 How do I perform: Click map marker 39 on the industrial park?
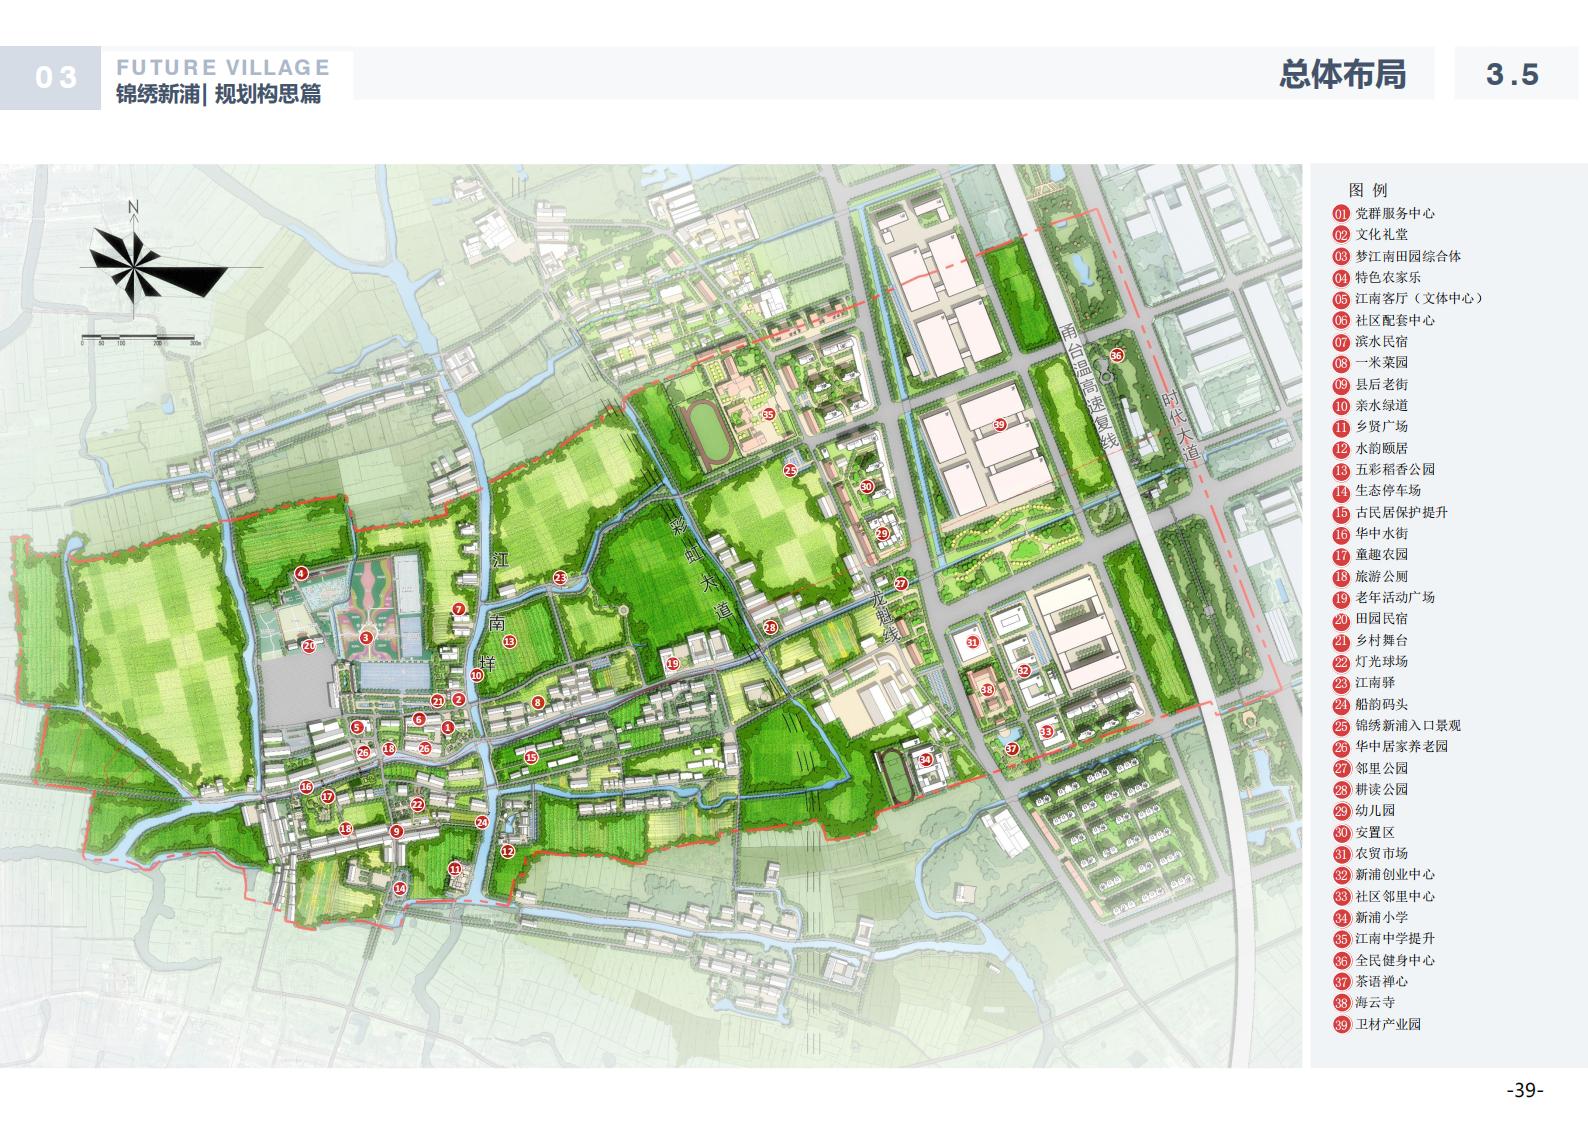click(999, 425)
